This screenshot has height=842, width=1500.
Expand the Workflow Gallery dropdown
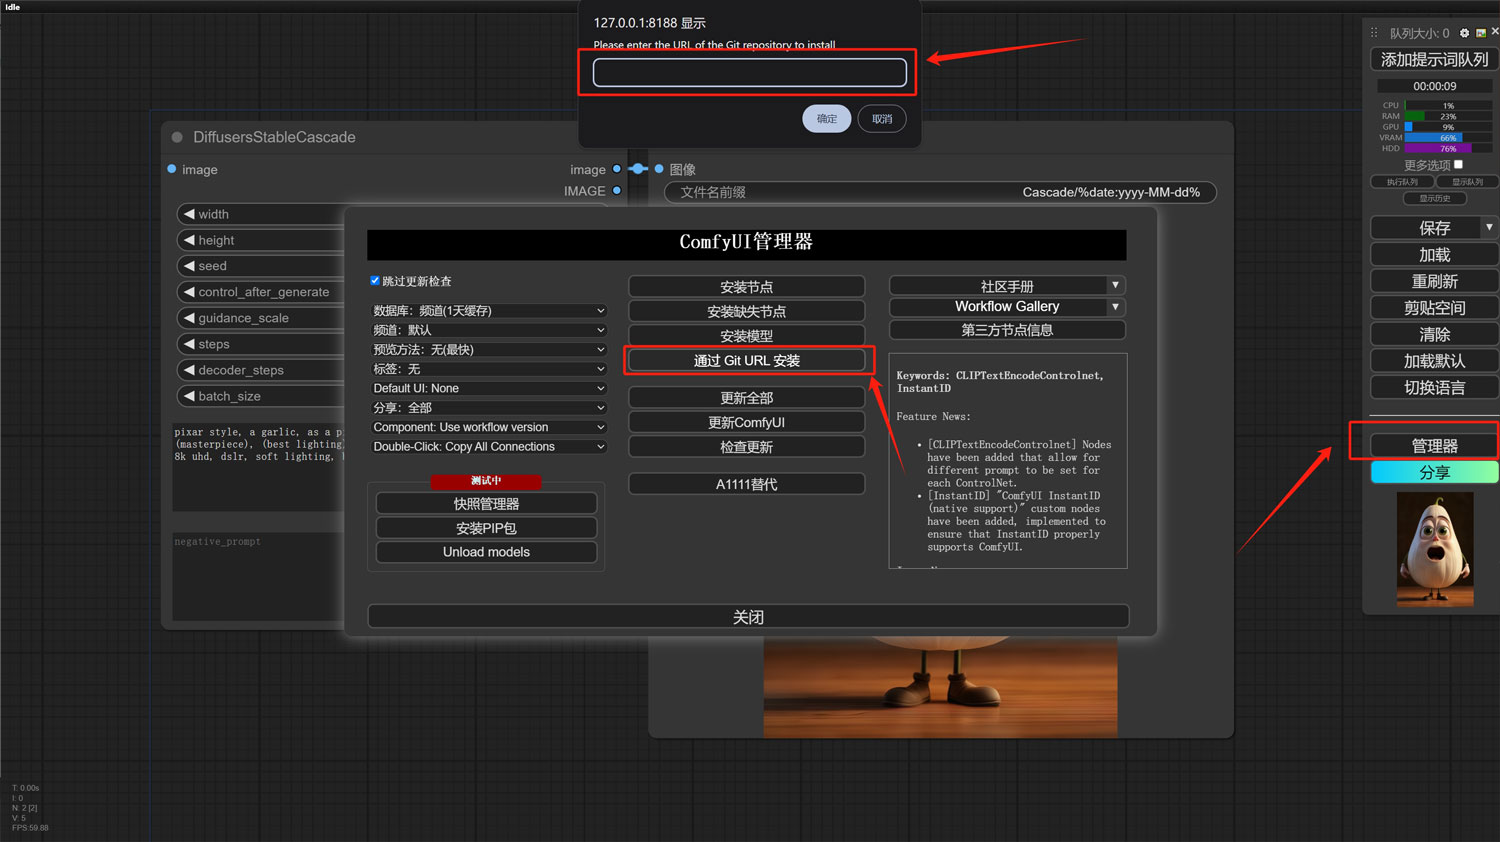pyautogui.click(x=1115, y=307)
